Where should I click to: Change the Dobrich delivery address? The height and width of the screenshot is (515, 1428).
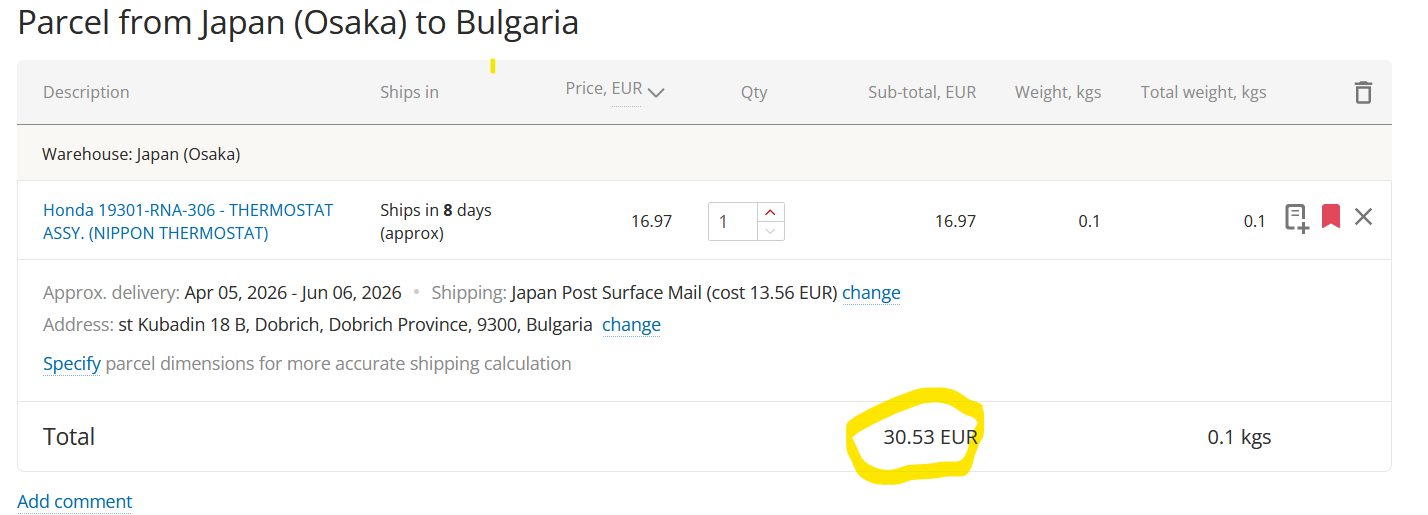click(x=631, y=325)
